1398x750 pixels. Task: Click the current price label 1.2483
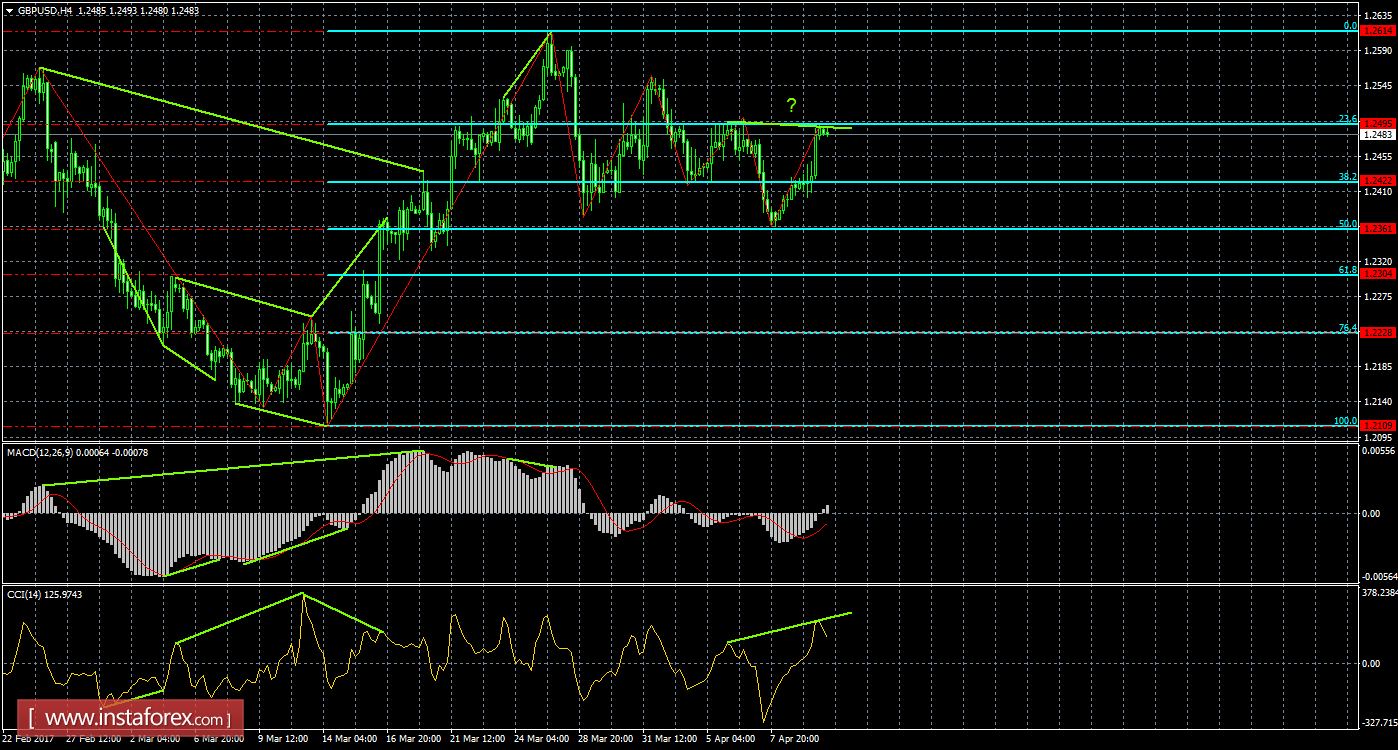pos(1378,134)
